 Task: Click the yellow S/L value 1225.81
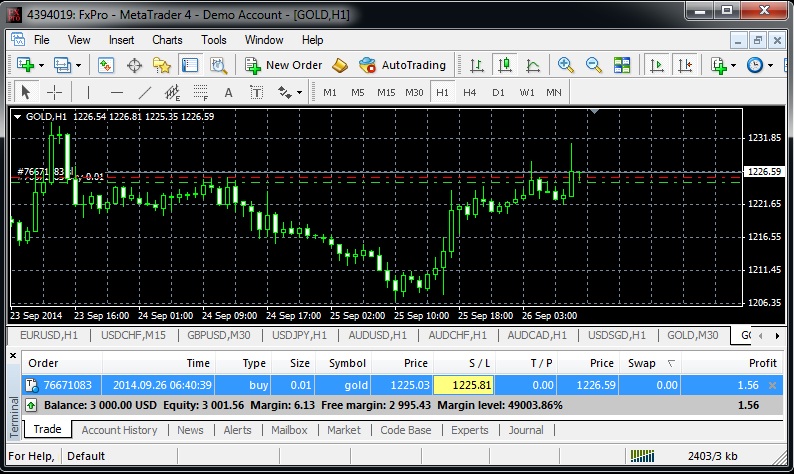tap(465, 384)
